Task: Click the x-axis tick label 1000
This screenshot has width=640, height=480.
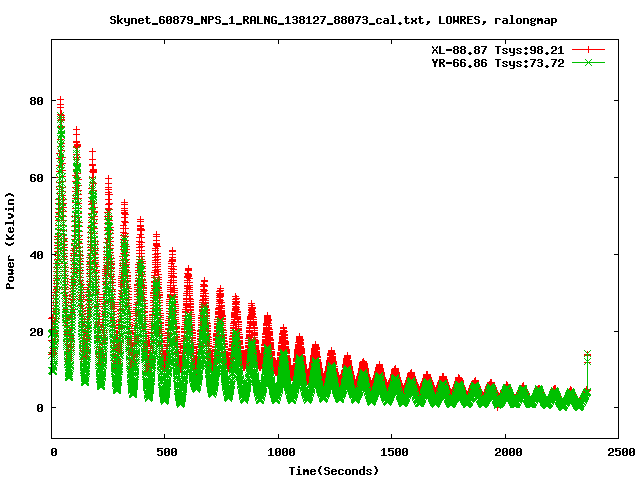Action: (281, 452)
